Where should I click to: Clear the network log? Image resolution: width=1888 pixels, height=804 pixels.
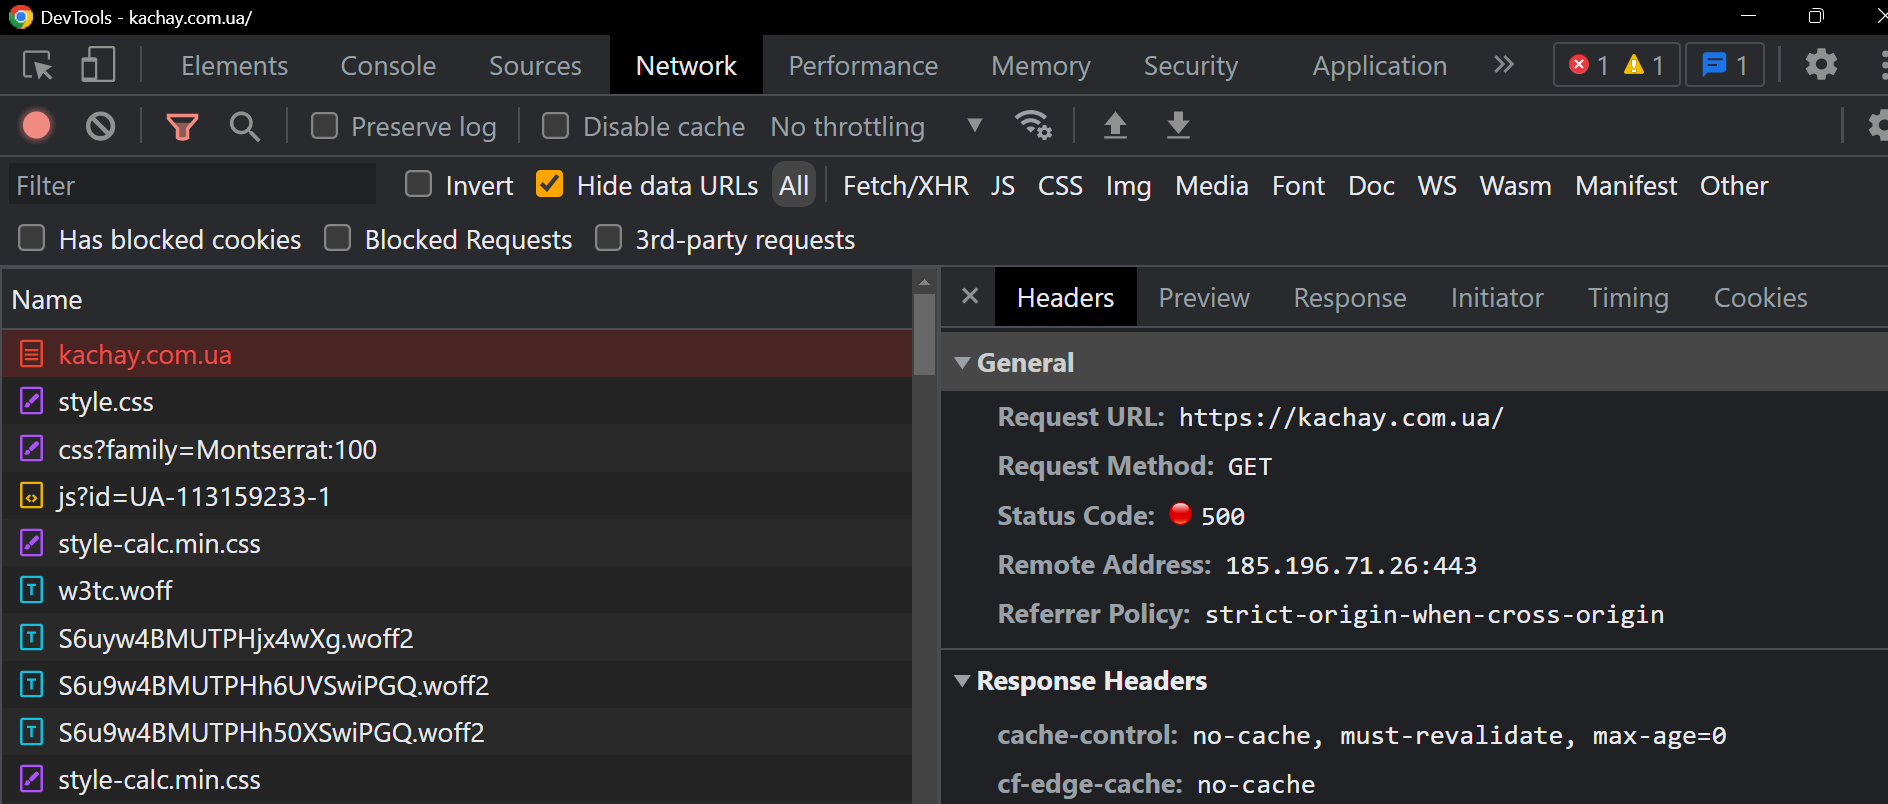[x=100, y=126]
